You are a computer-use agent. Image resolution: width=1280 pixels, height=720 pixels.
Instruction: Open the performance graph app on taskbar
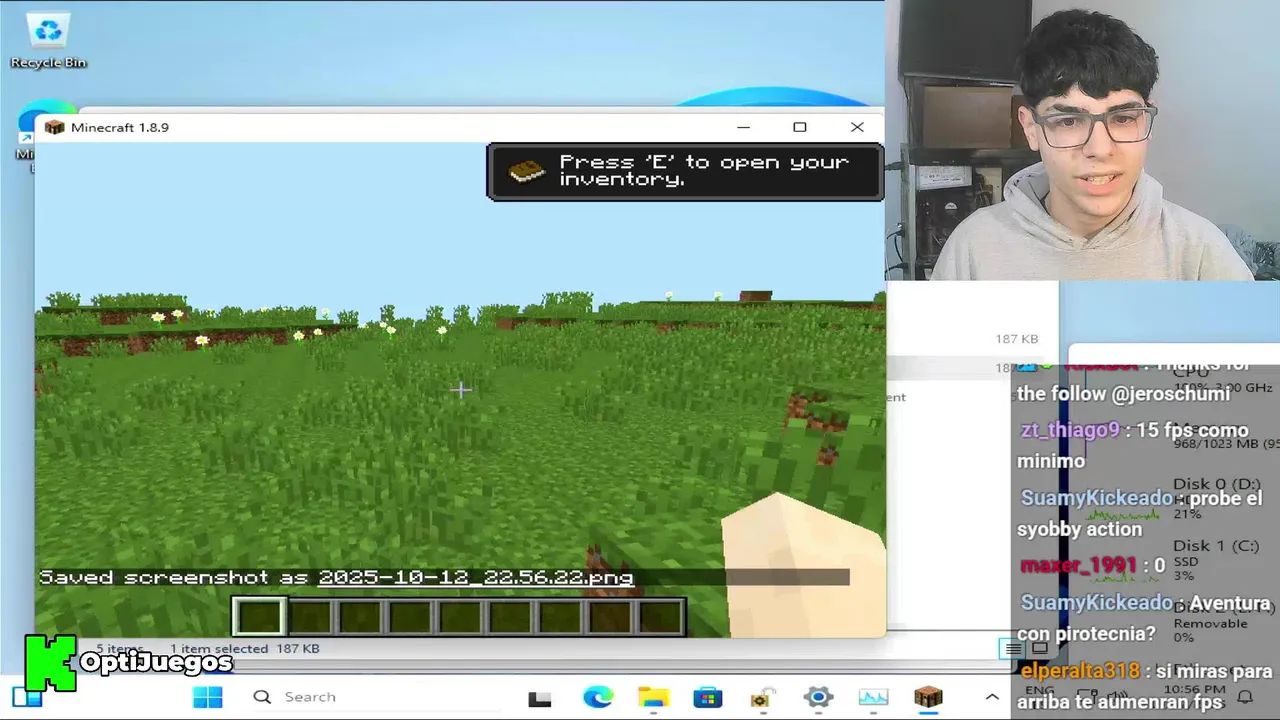coord(873,697)
